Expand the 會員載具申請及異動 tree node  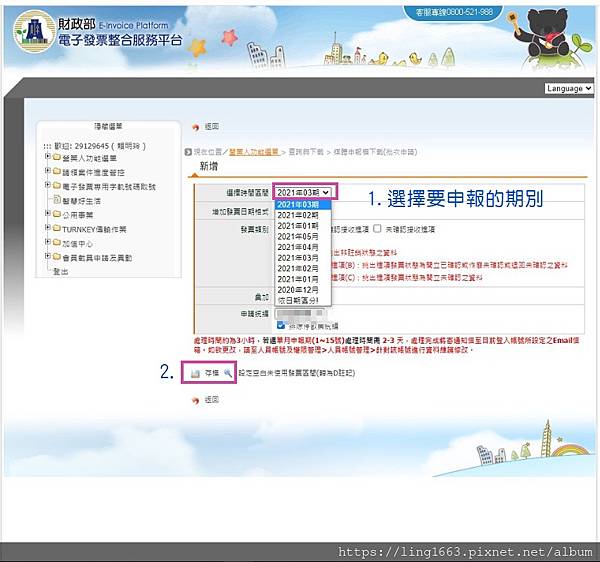48,256
